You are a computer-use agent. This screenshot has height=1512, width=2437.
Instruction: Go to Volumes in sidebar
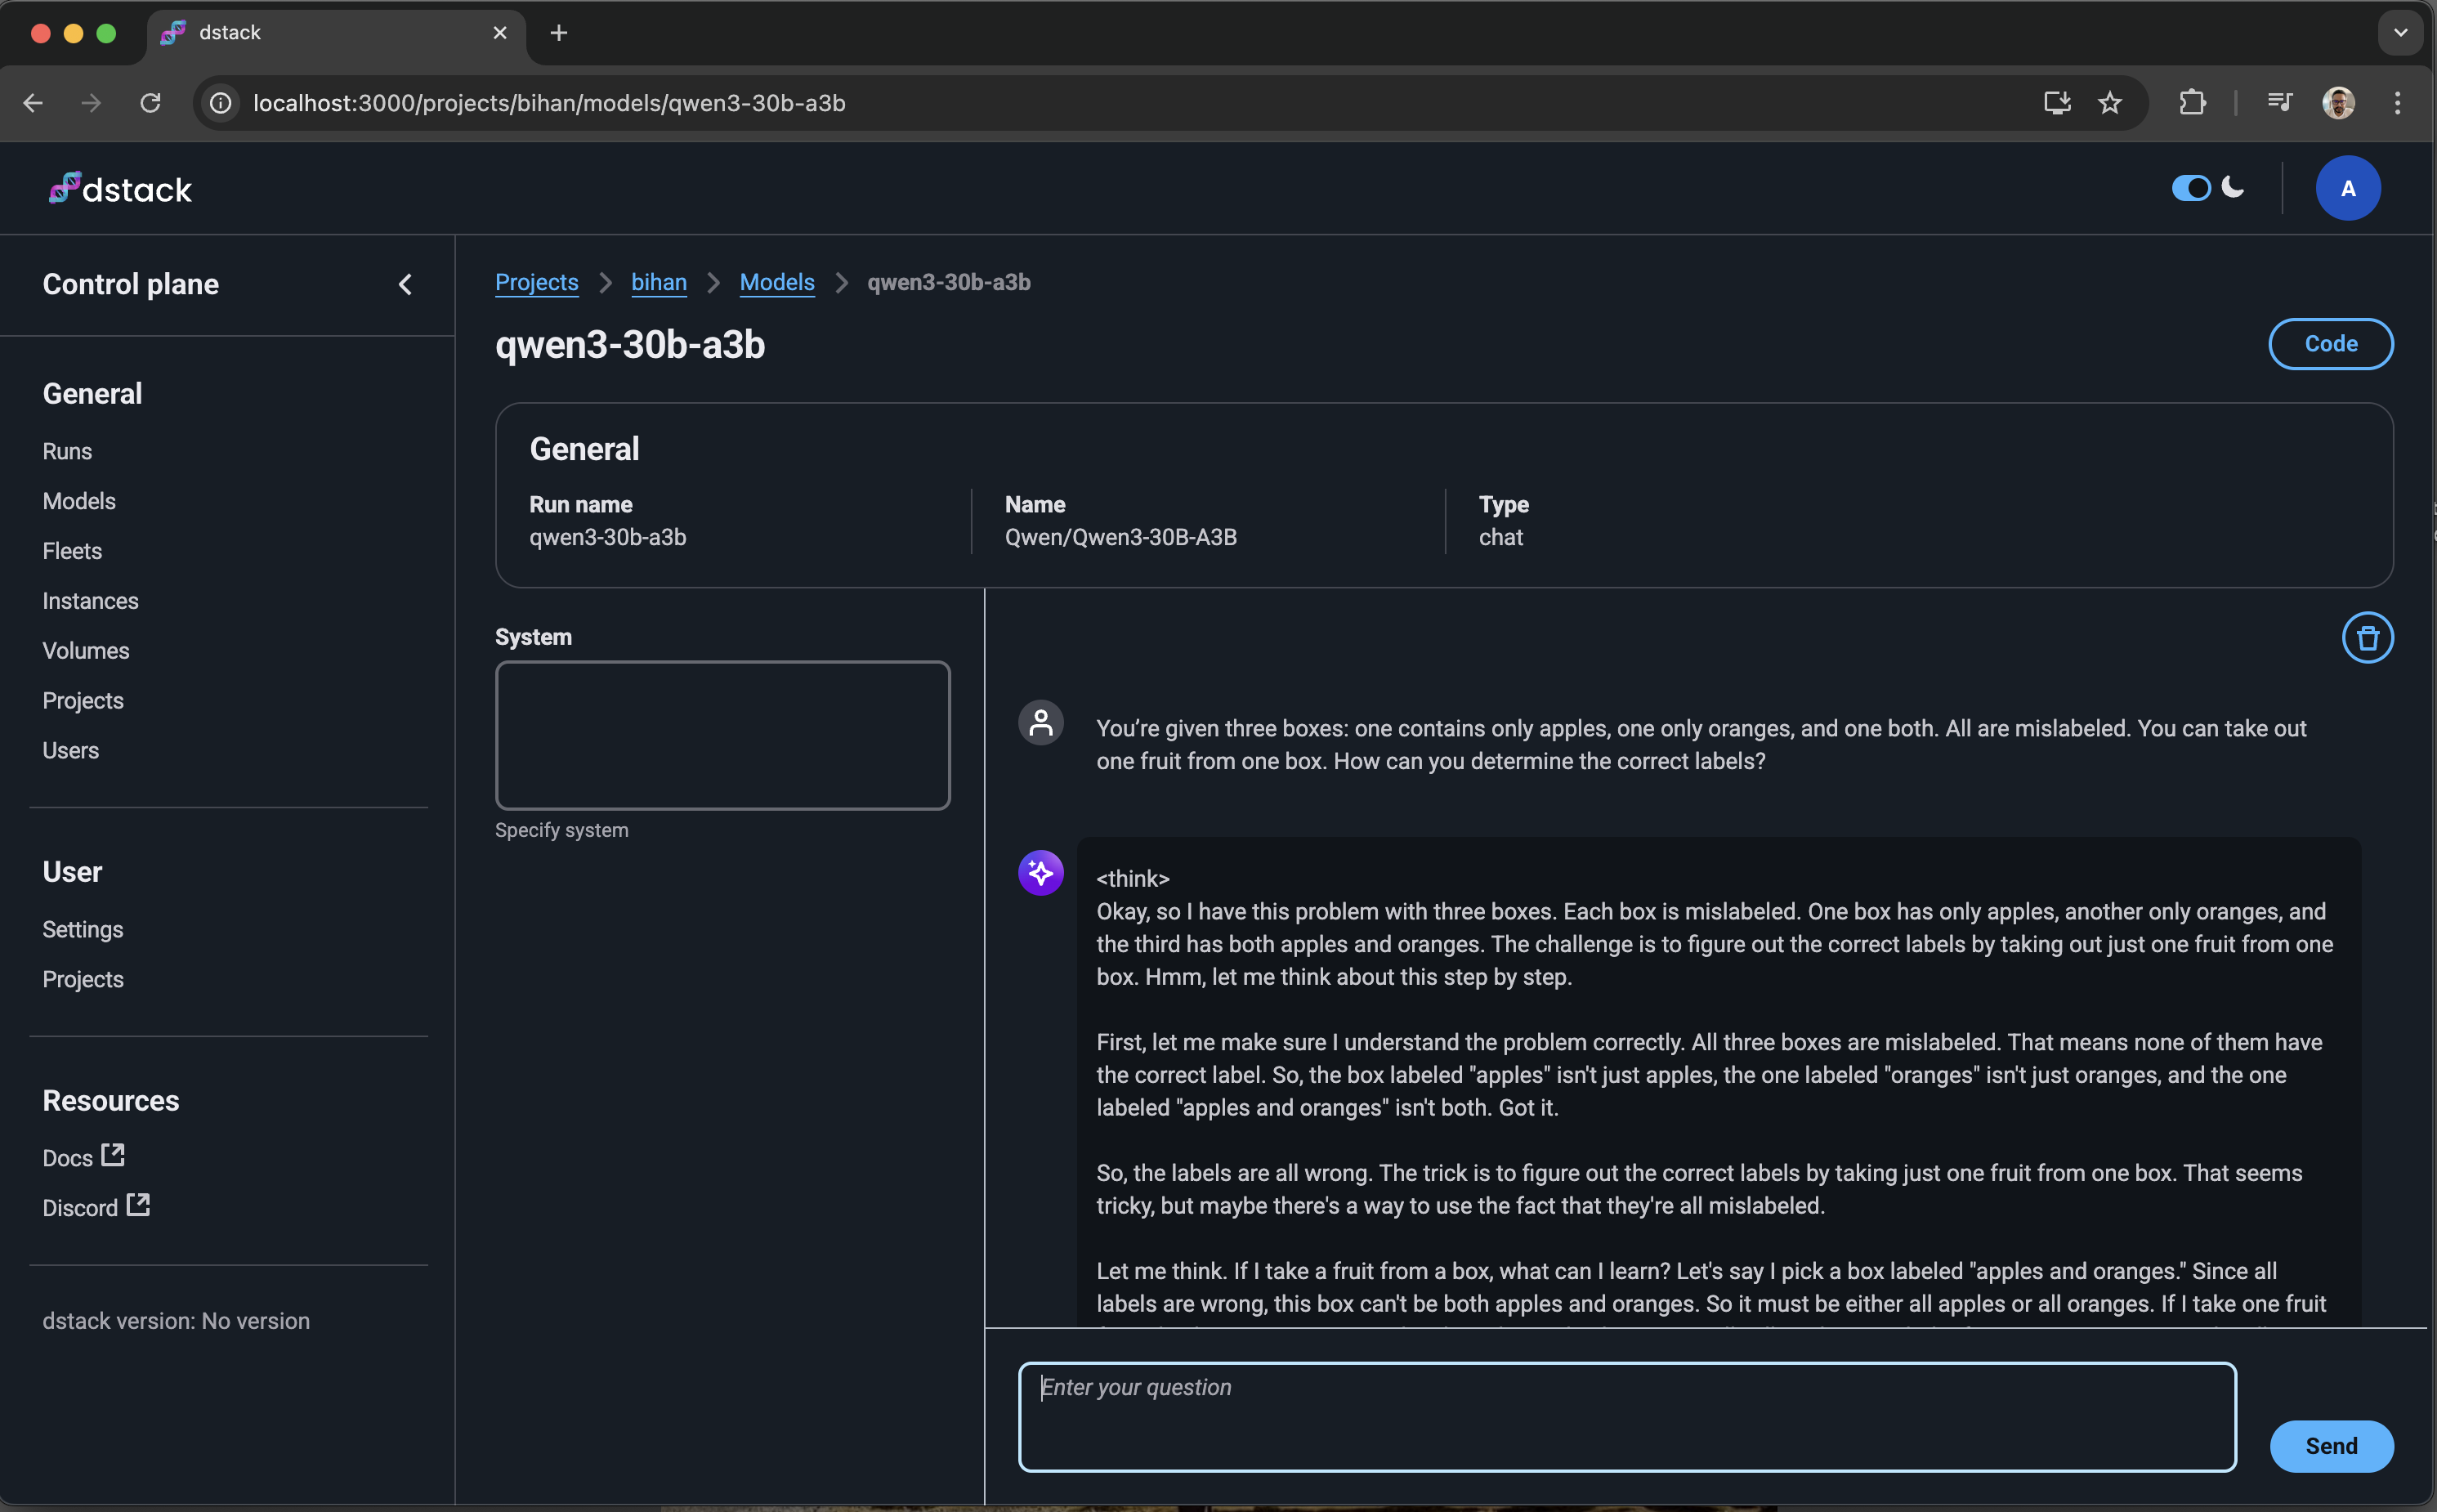click(x=86, y=651)
